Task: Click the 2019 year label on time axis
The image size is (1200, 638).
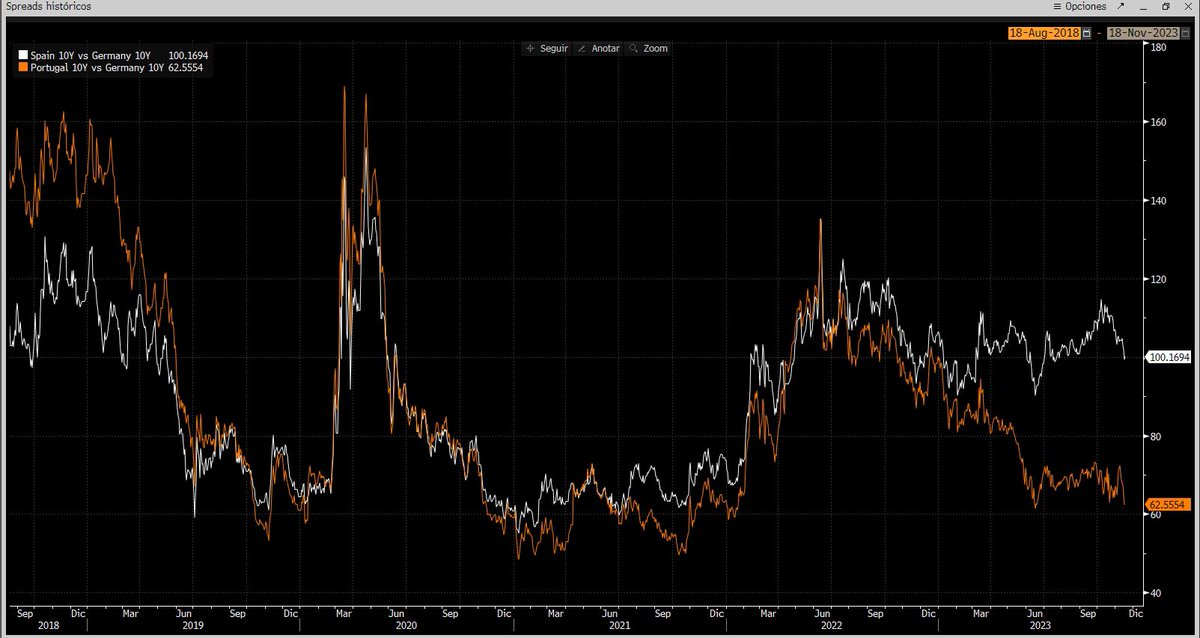Action: [195, 625]
